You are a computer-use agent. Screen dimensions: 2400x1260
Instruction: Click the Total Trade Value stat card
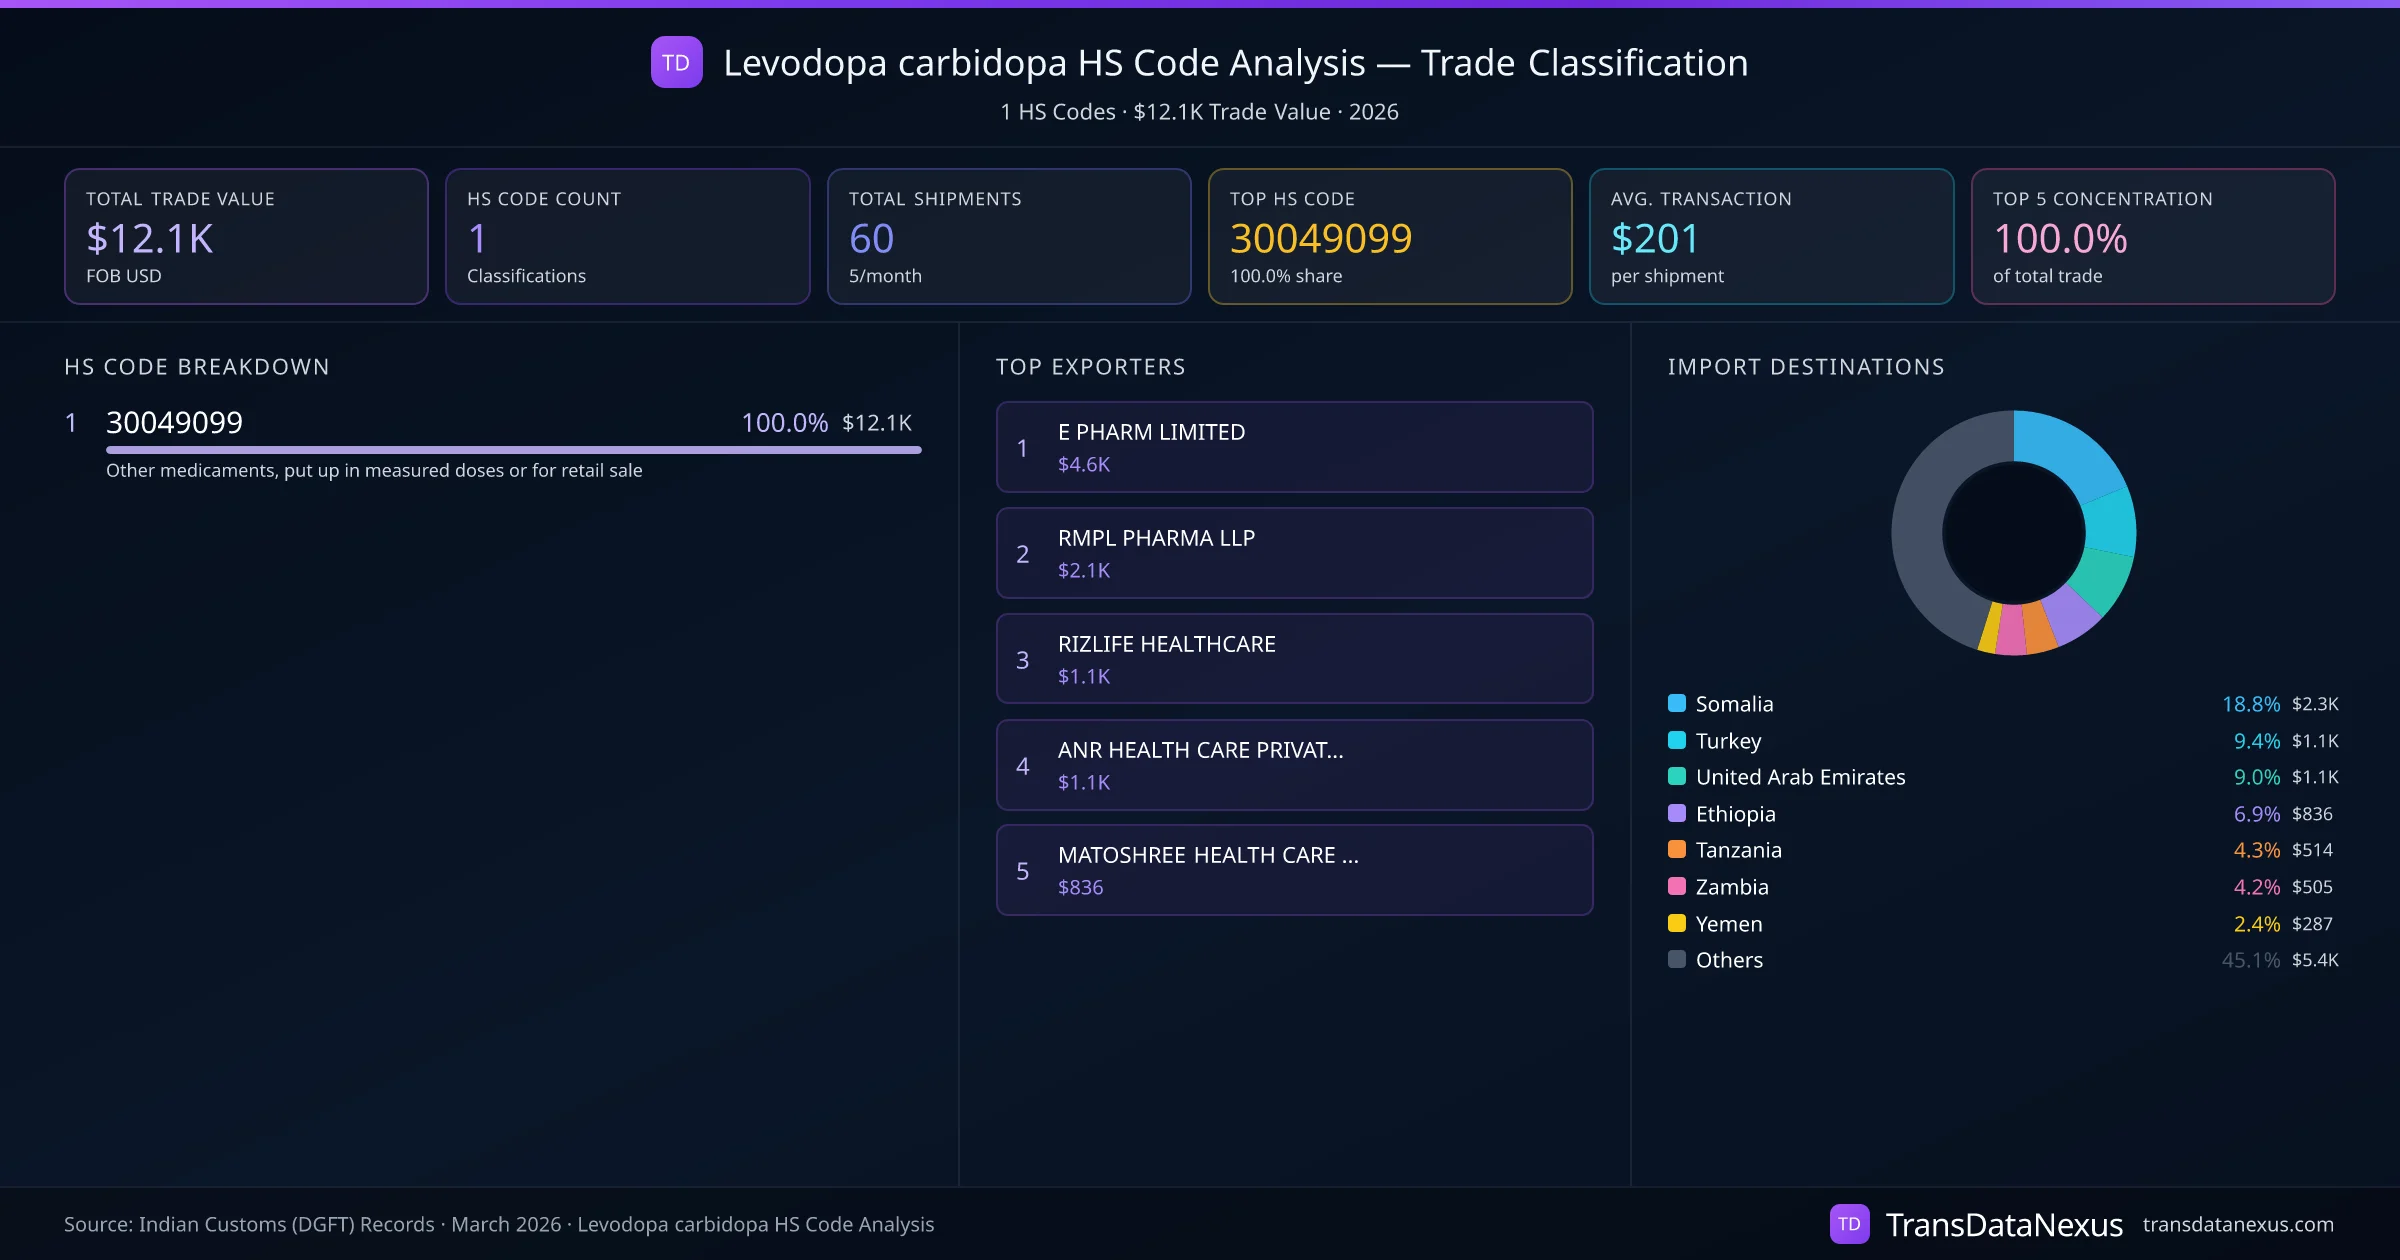[246, 236]
